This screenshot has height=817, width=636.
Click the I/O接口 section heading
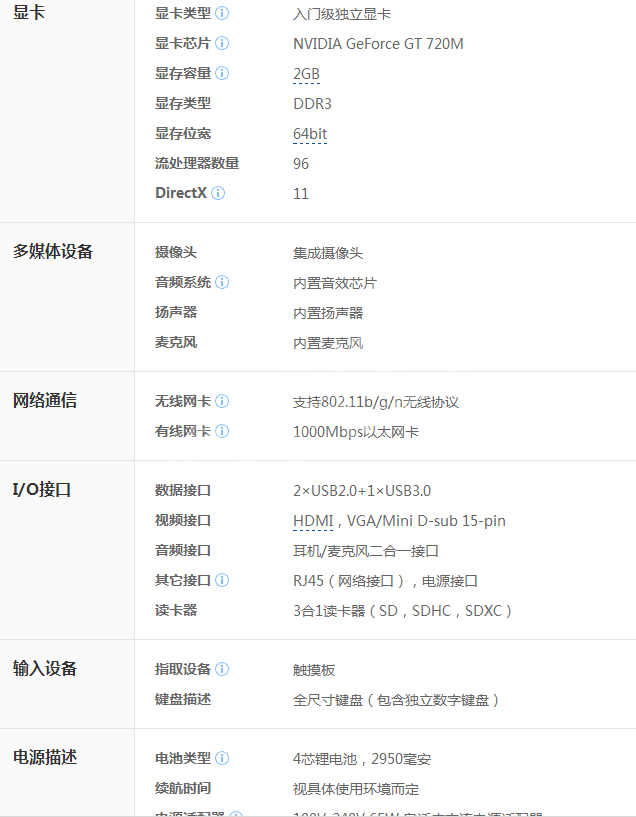coord(42,489)
